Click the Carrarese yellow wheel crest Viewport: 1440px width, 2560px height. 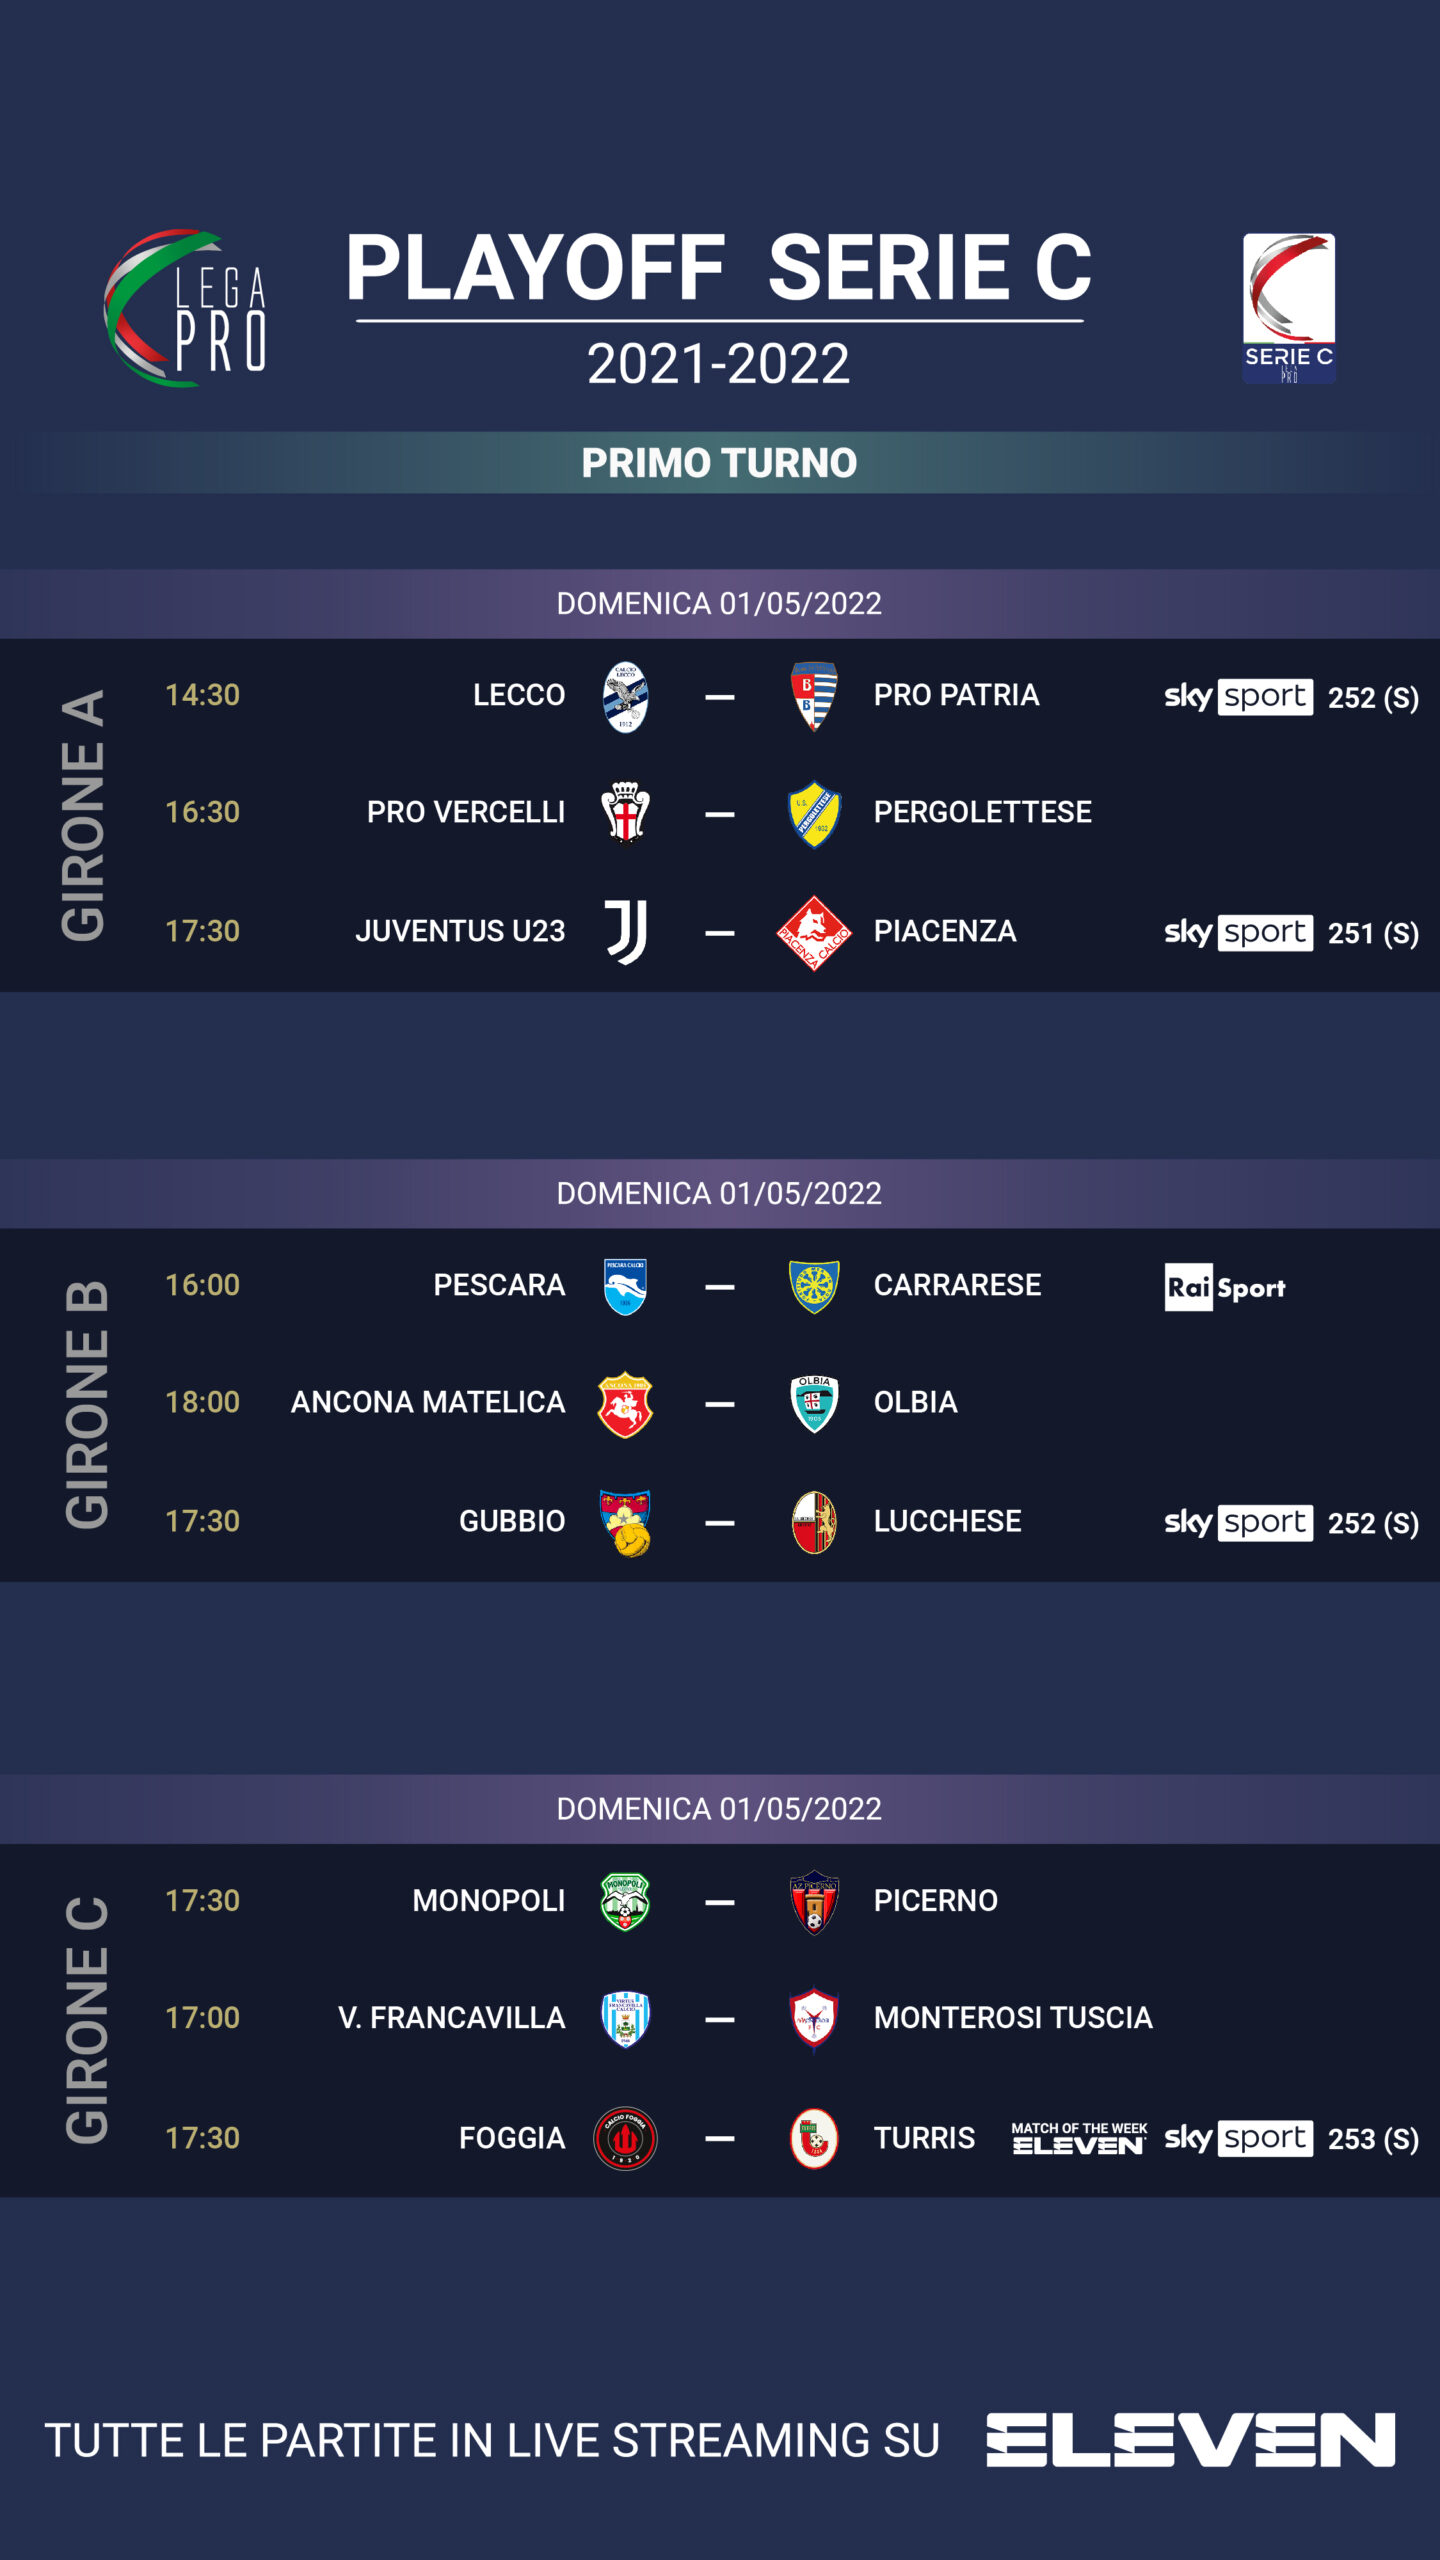814,1286
